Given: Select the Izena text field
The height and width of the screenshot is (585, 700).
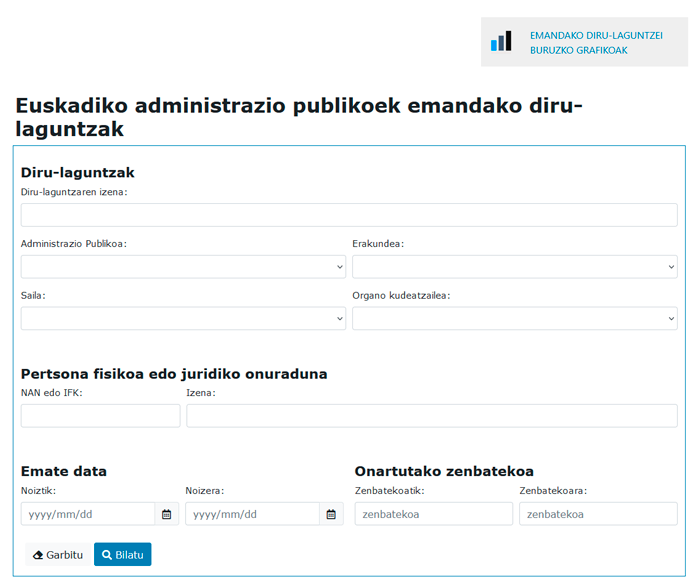Looking at the screenshot, I should [x=431, y=416].
